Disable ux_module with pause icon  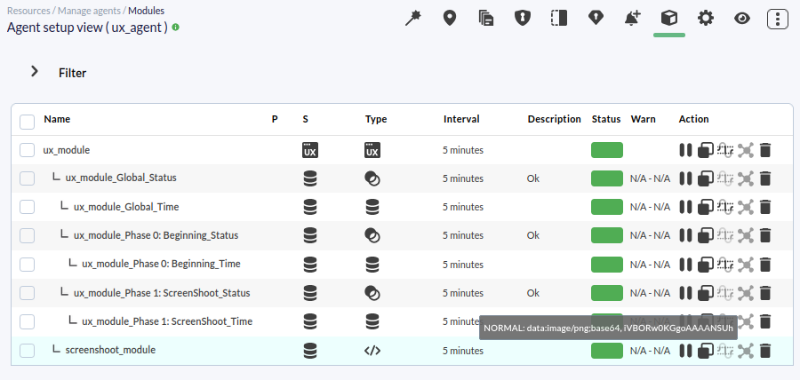(x=686, y=150)
